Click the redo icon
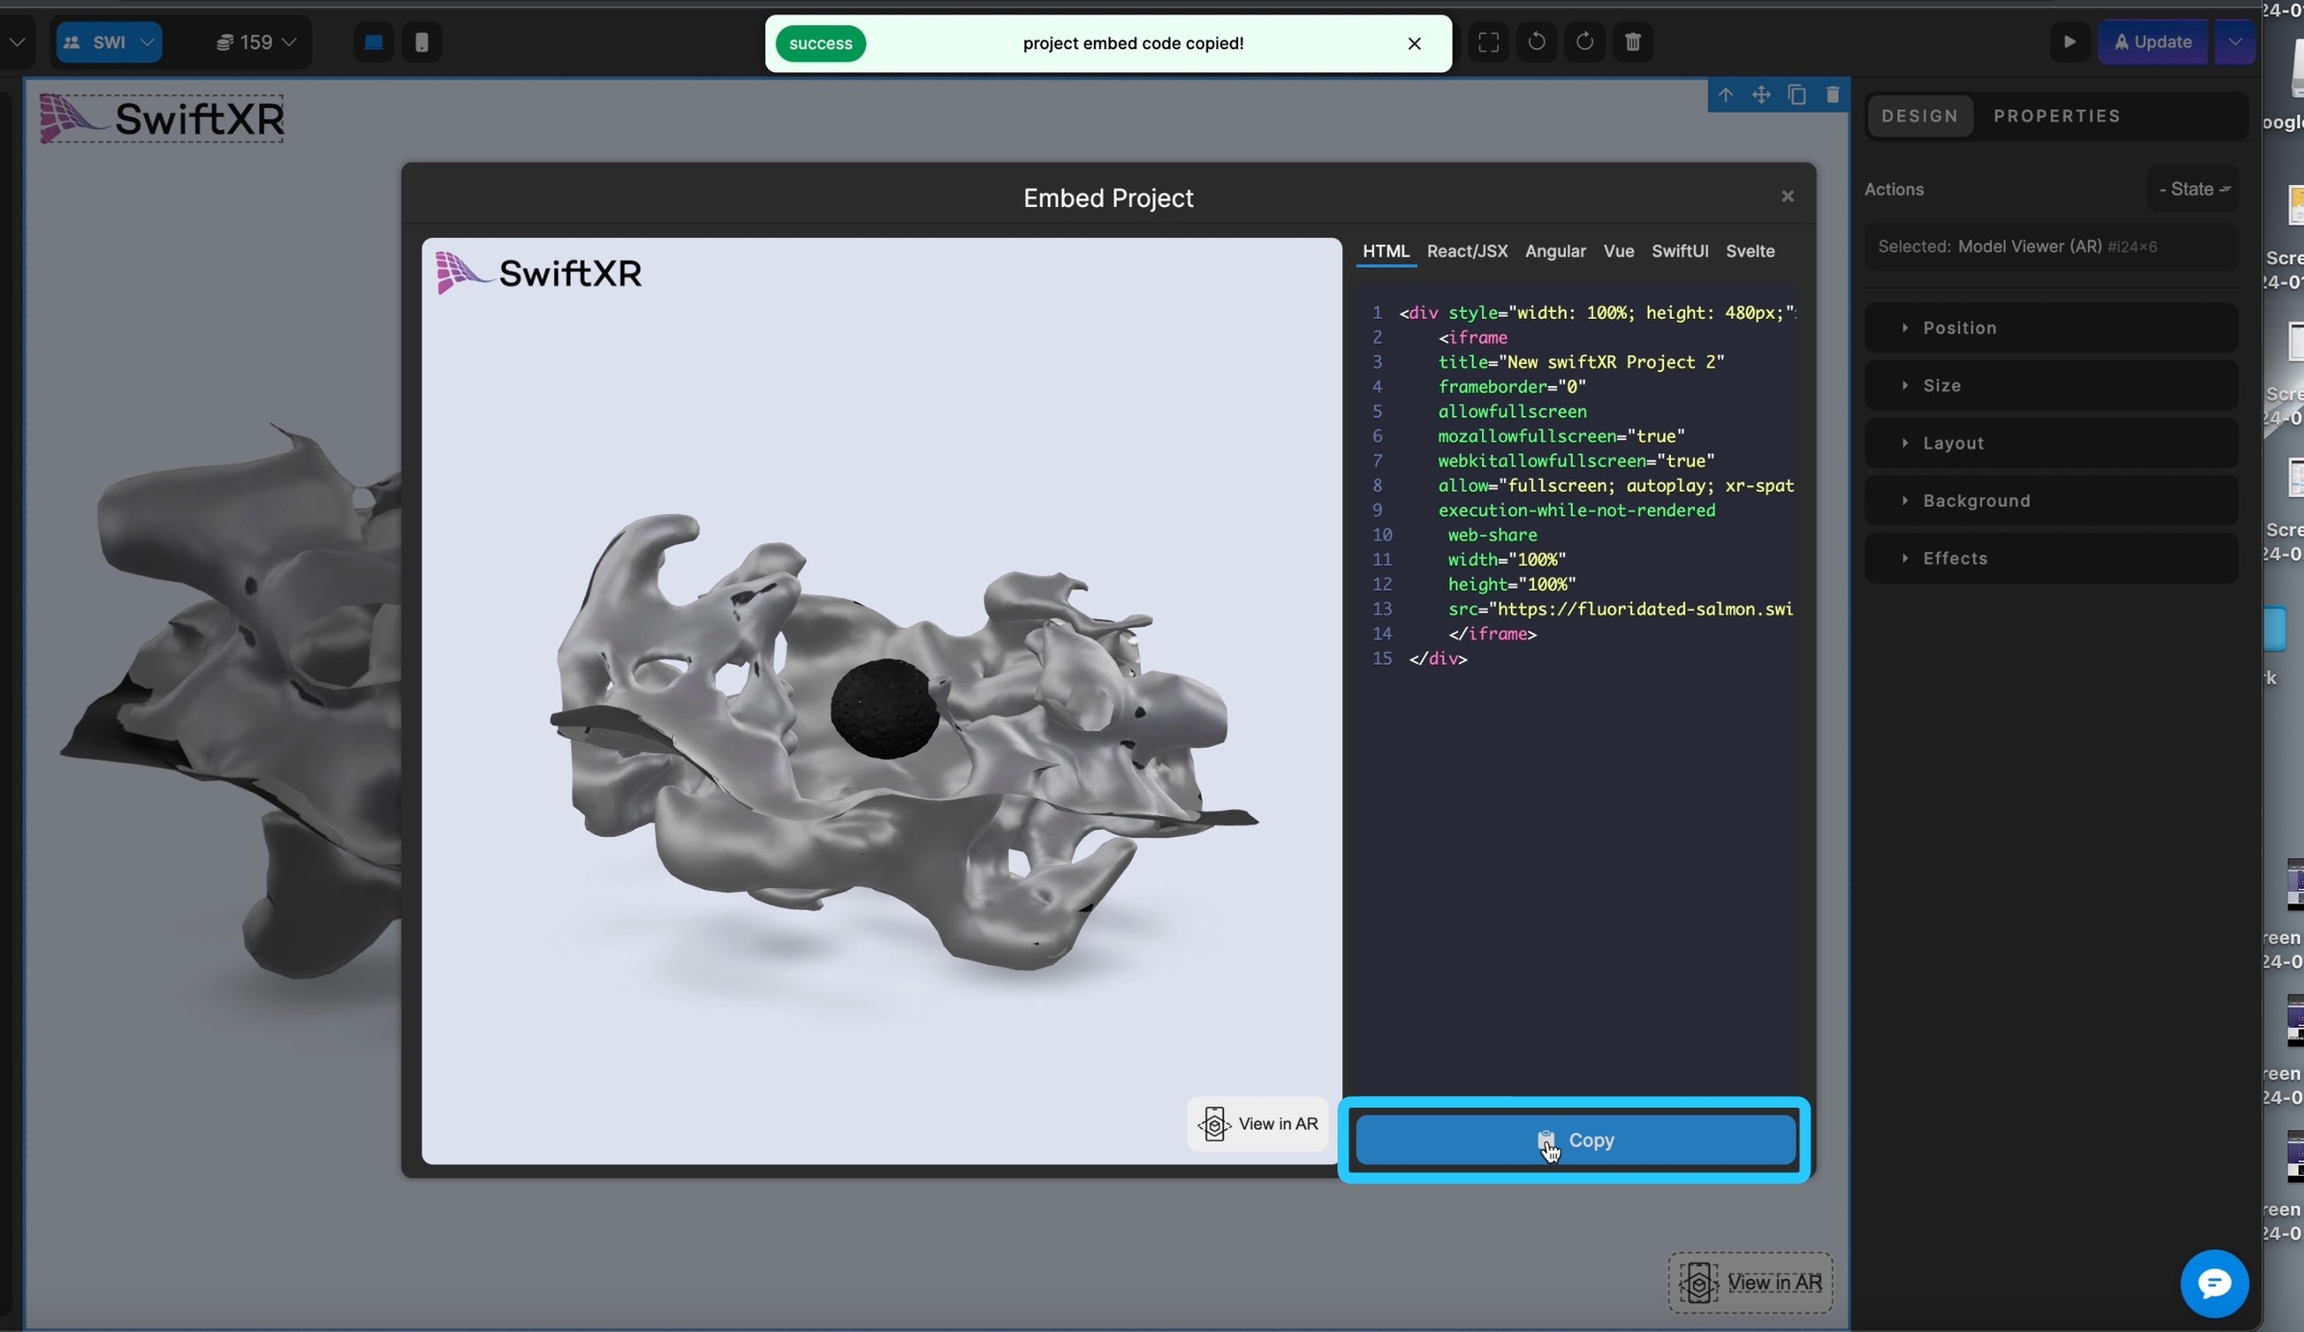 coord(1584,42)
